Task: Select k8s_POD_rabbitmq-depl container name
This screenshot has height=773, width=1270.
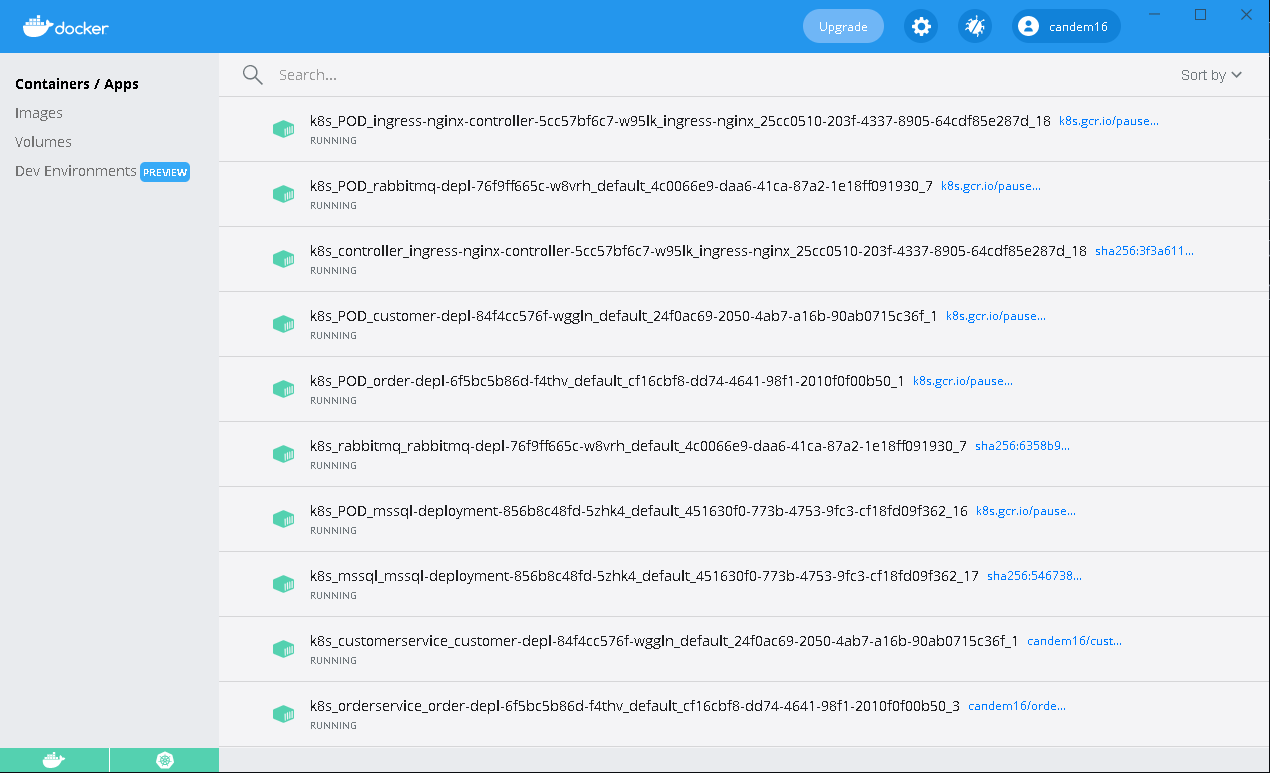Action: 621,186
